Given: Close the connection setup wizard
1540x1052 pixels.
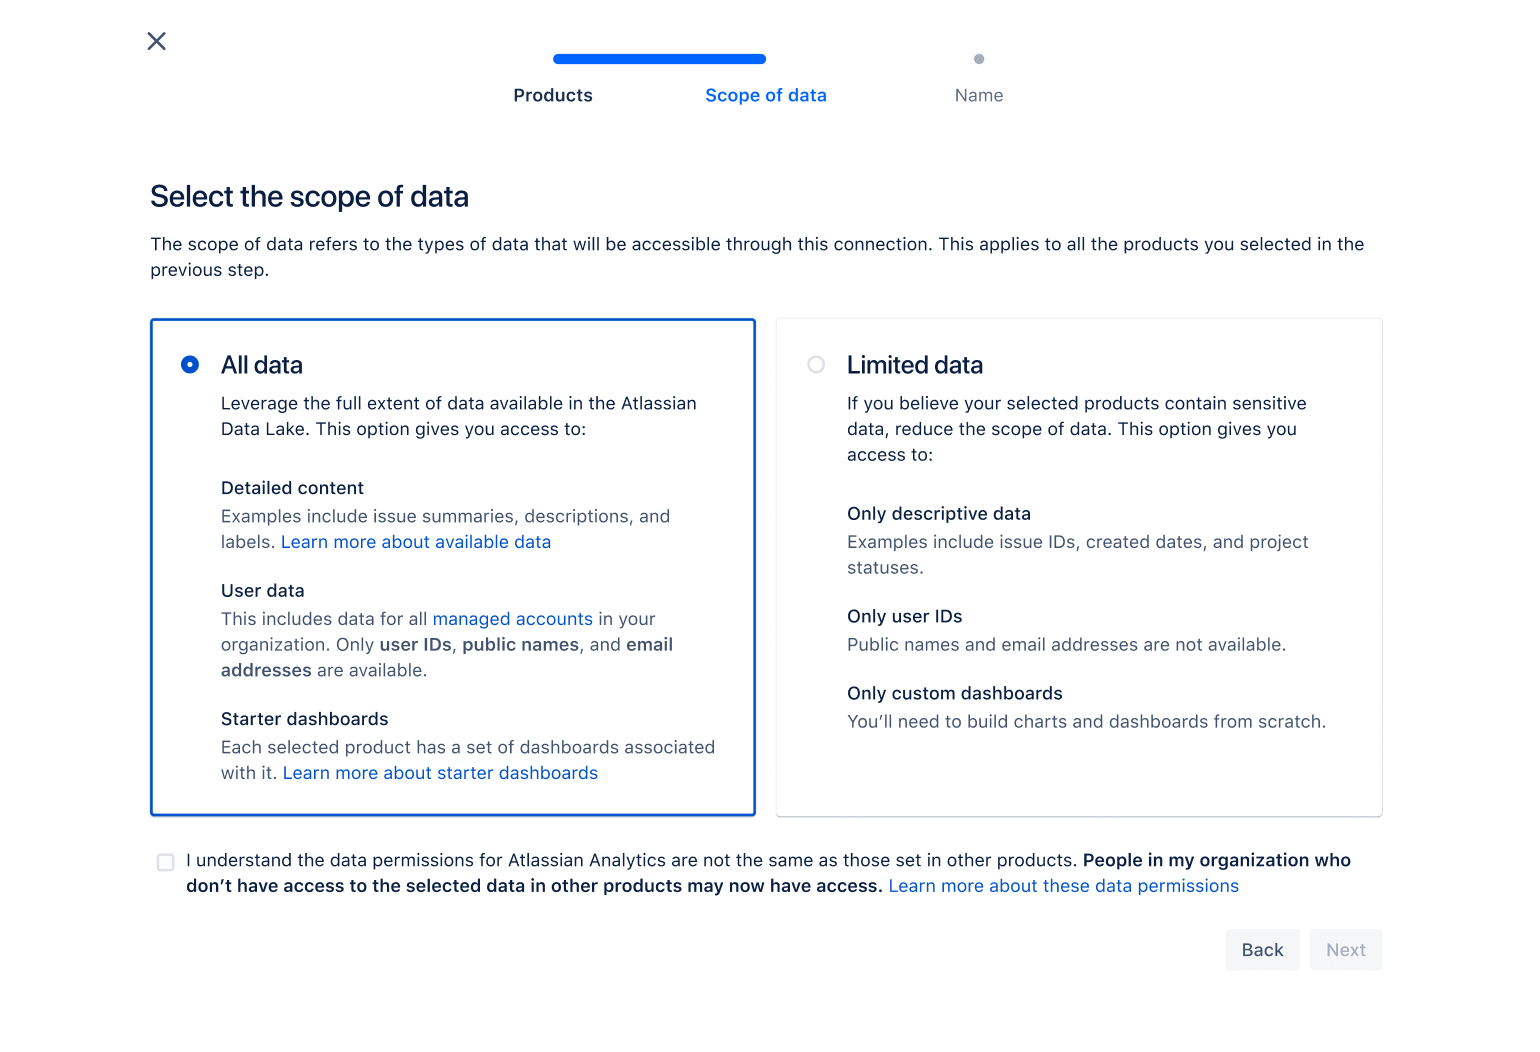Looking at the screenshot, I should click(156, 41).
